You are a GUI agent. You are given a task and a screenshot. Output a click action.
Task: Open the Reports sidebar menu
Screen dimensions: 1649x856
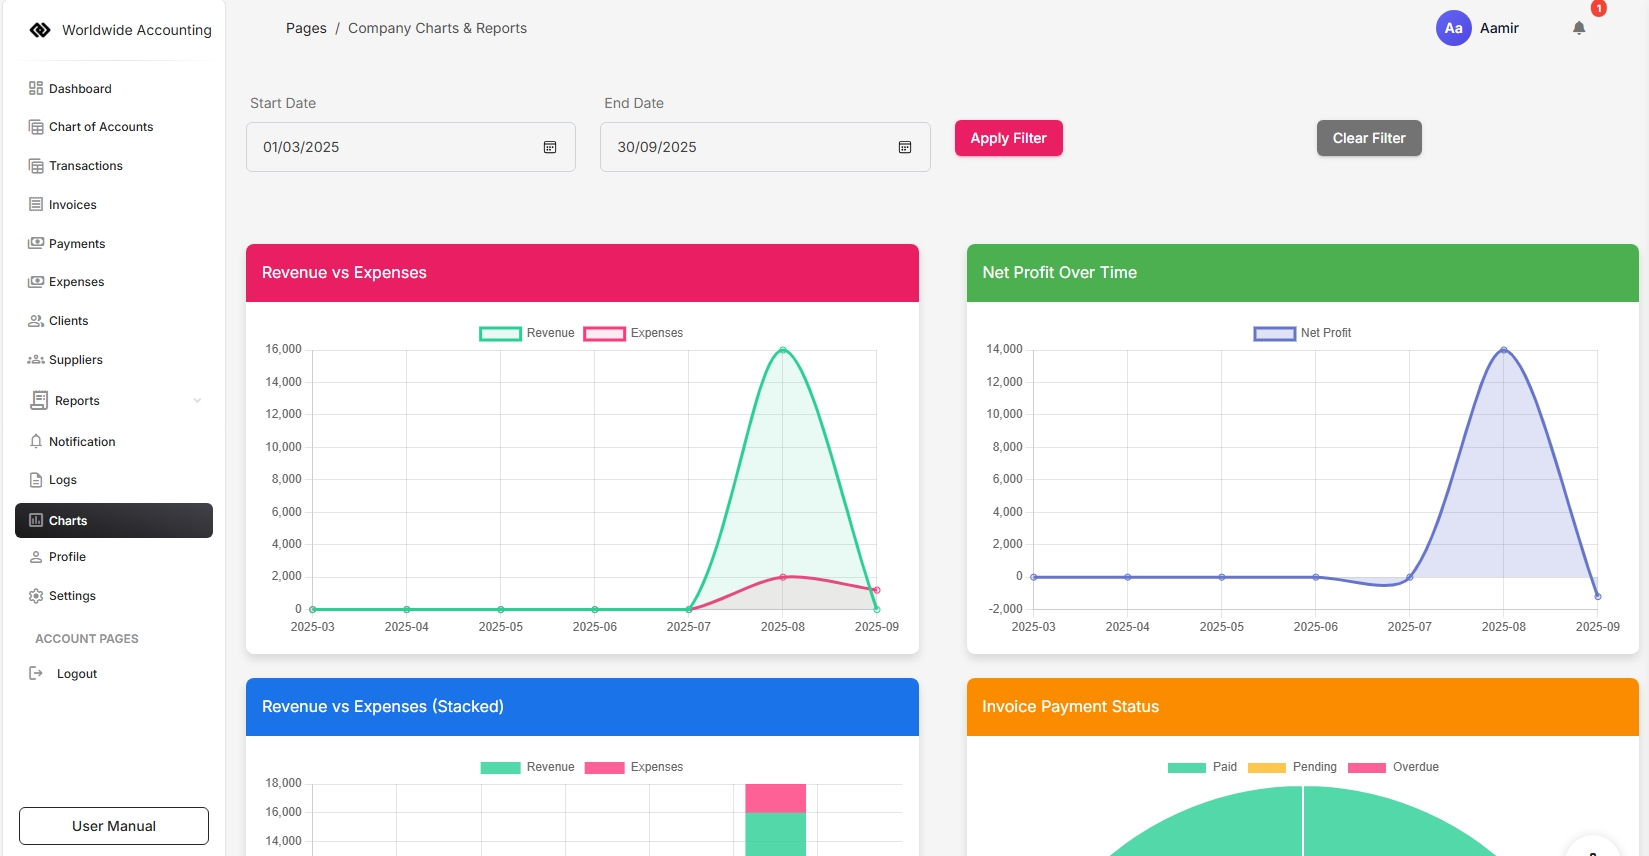(77, 401)
